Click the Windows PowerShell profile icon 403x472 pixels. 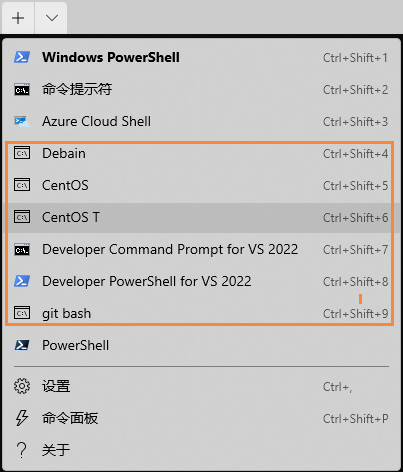point(22,57)
